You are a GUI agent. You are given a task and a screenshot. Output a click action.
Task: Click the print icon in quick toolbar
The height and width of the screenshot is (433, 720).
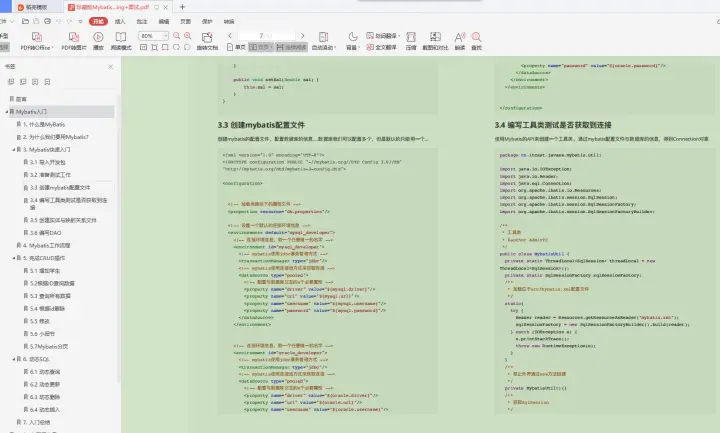47,21
